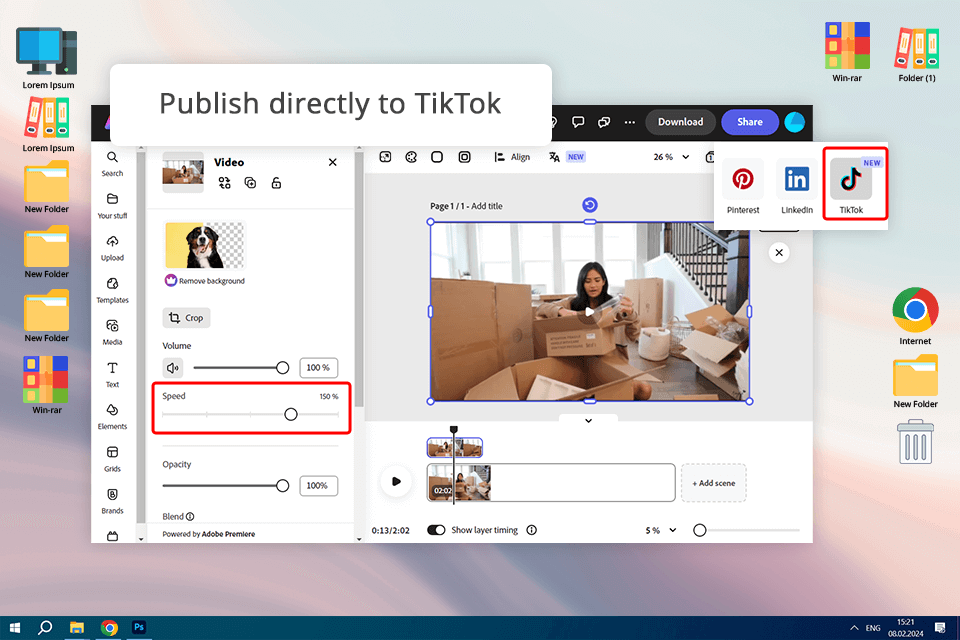
Task: Select Pinterest share option
Action: click(x=743, y=186)
